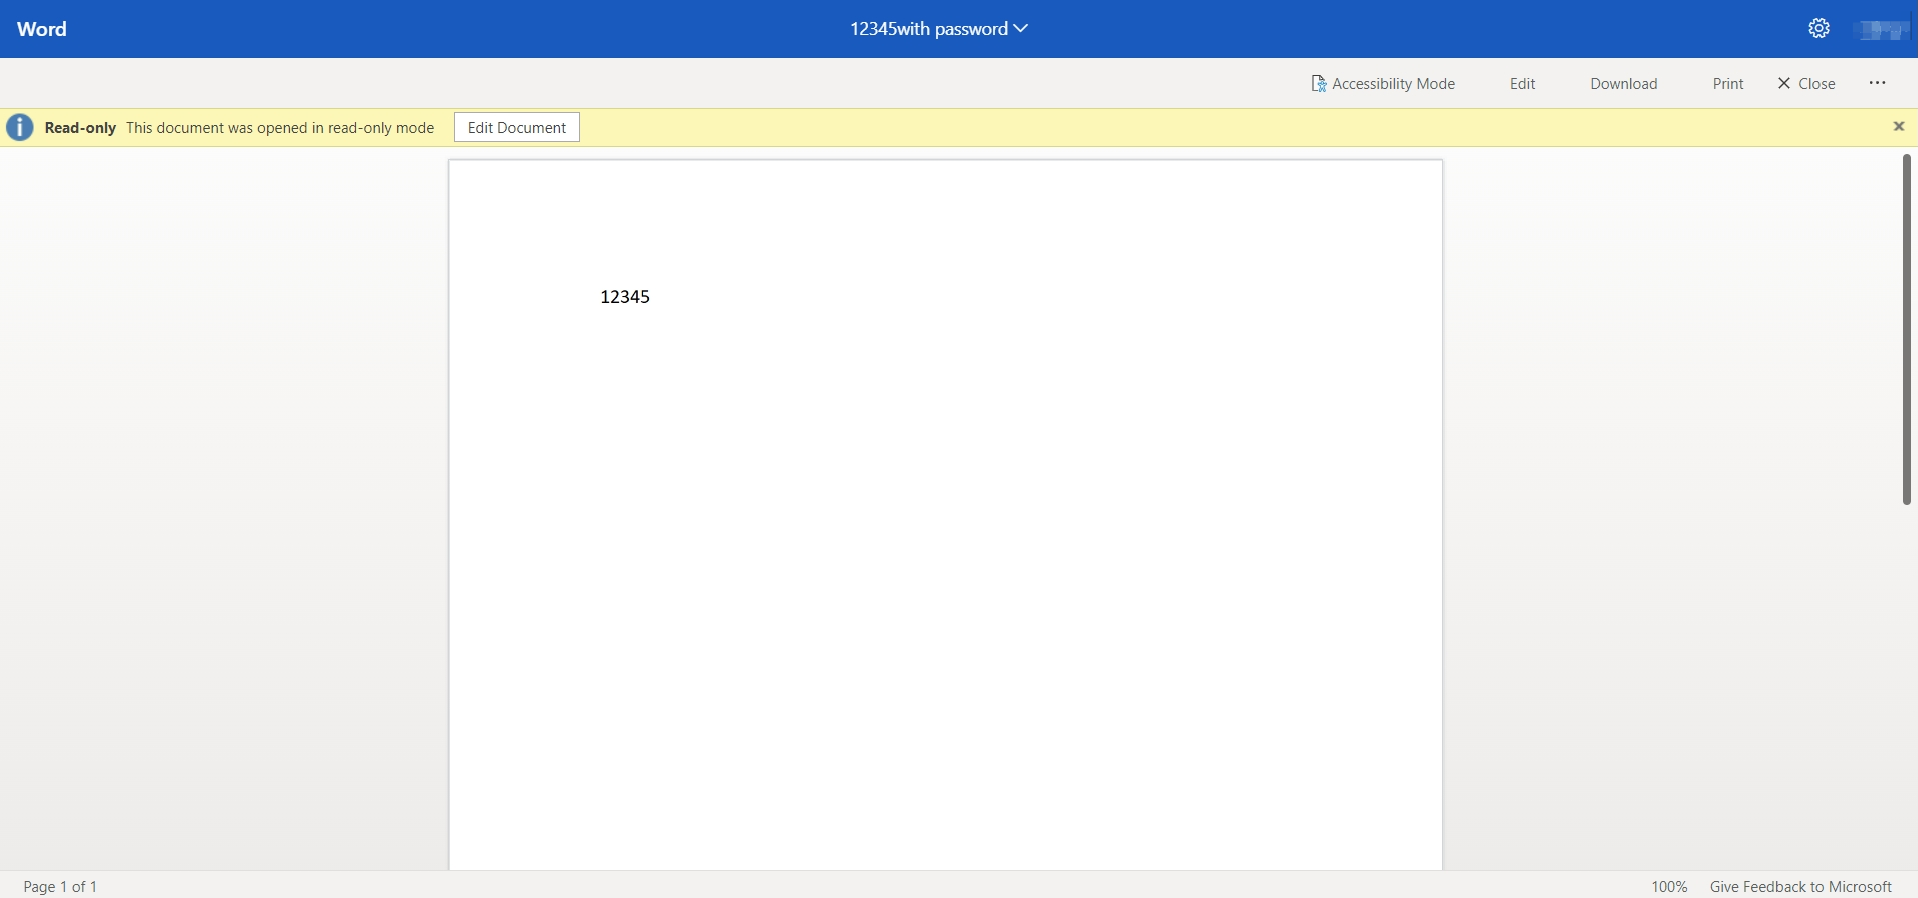Click the blue info icon in banner
This screenshot has width=1918, height=898.
point(20,128)
